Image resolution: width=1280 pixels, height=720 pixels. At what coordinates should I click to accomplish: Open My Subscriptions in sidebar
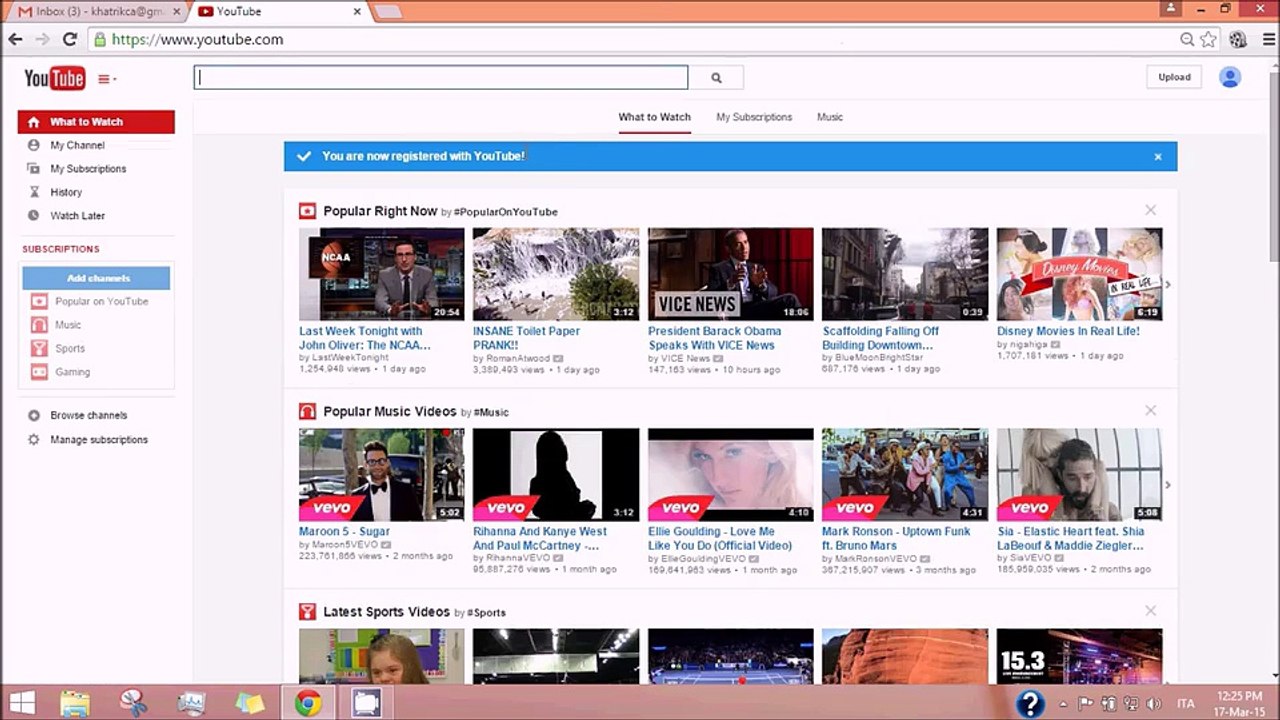tap(88, 169)
